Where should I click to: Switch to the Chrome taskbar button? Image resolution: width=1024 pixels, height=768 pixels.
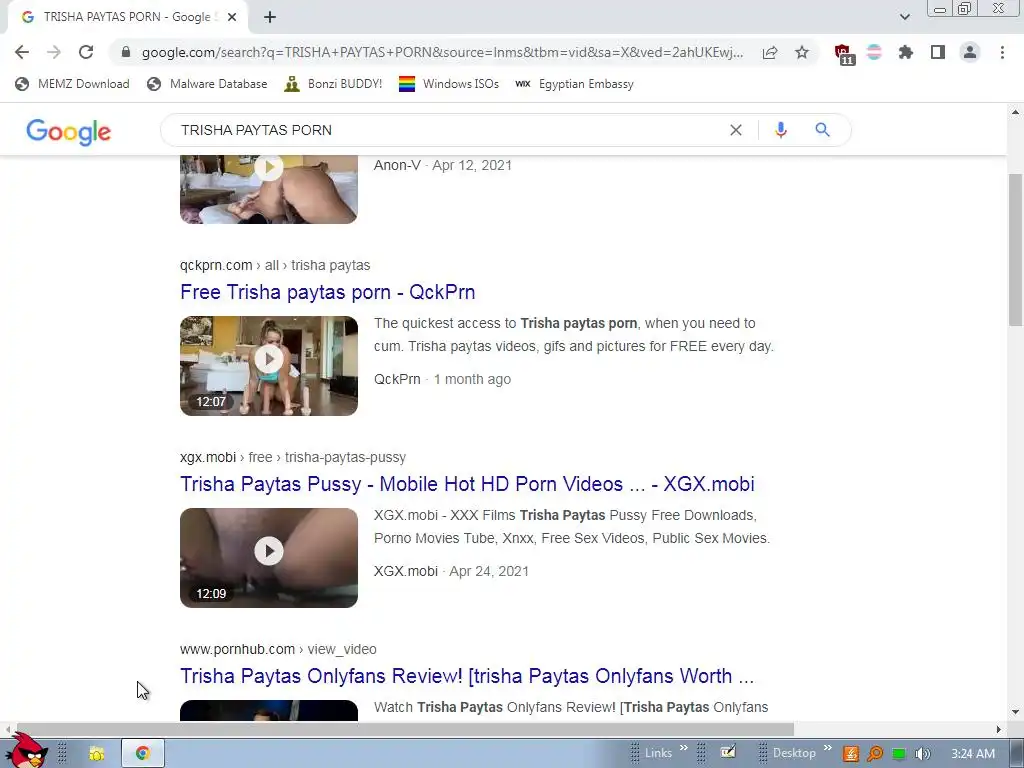[x=142, y=754]
